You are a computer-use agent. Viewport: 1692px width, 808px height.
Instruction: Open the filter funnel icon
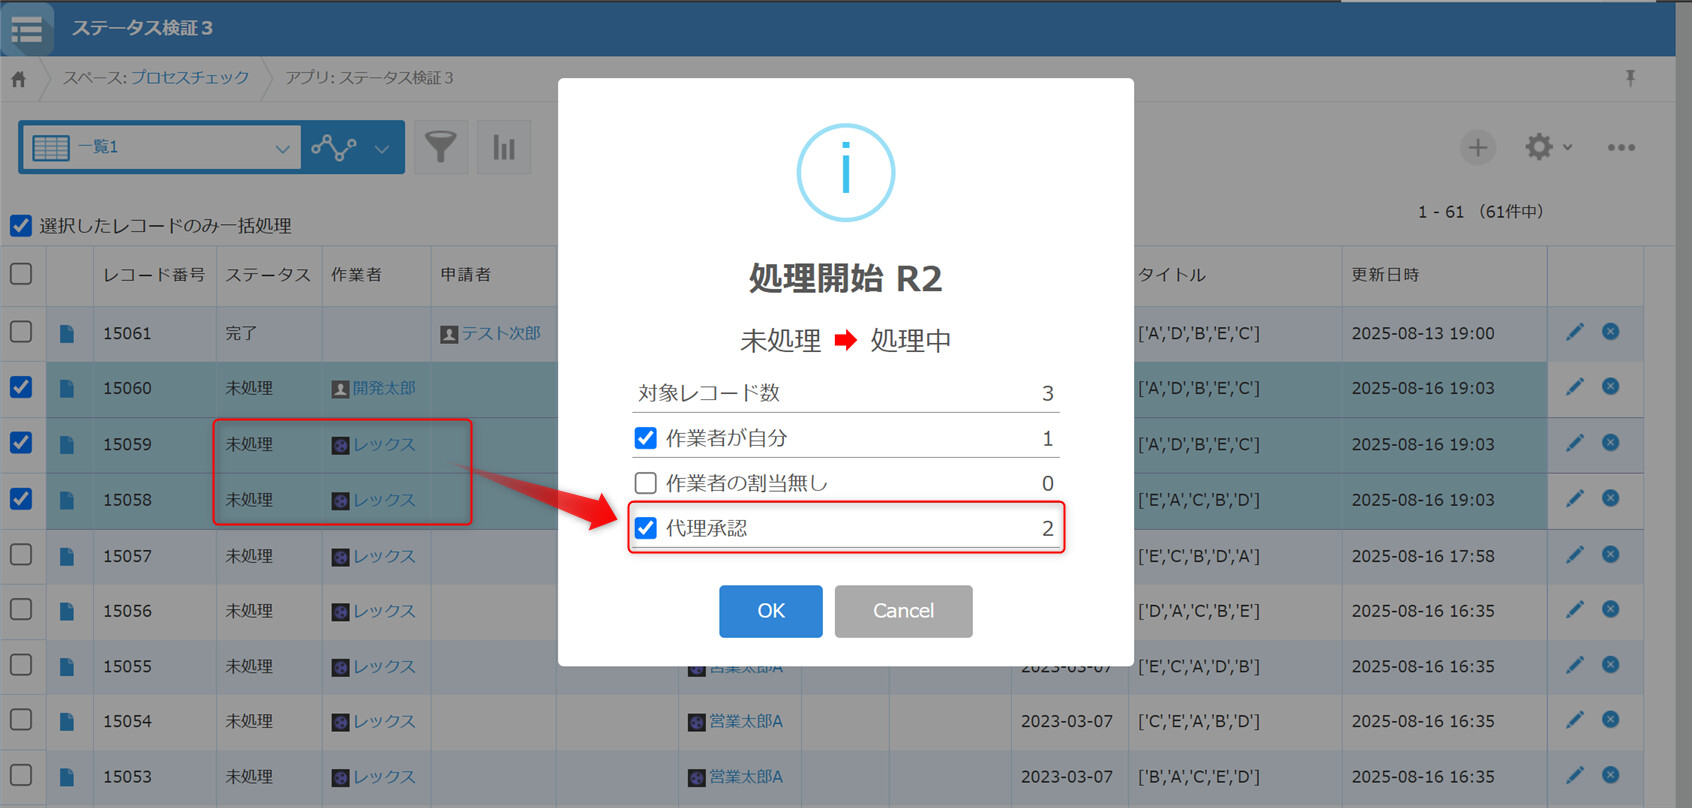coord(441,148)
